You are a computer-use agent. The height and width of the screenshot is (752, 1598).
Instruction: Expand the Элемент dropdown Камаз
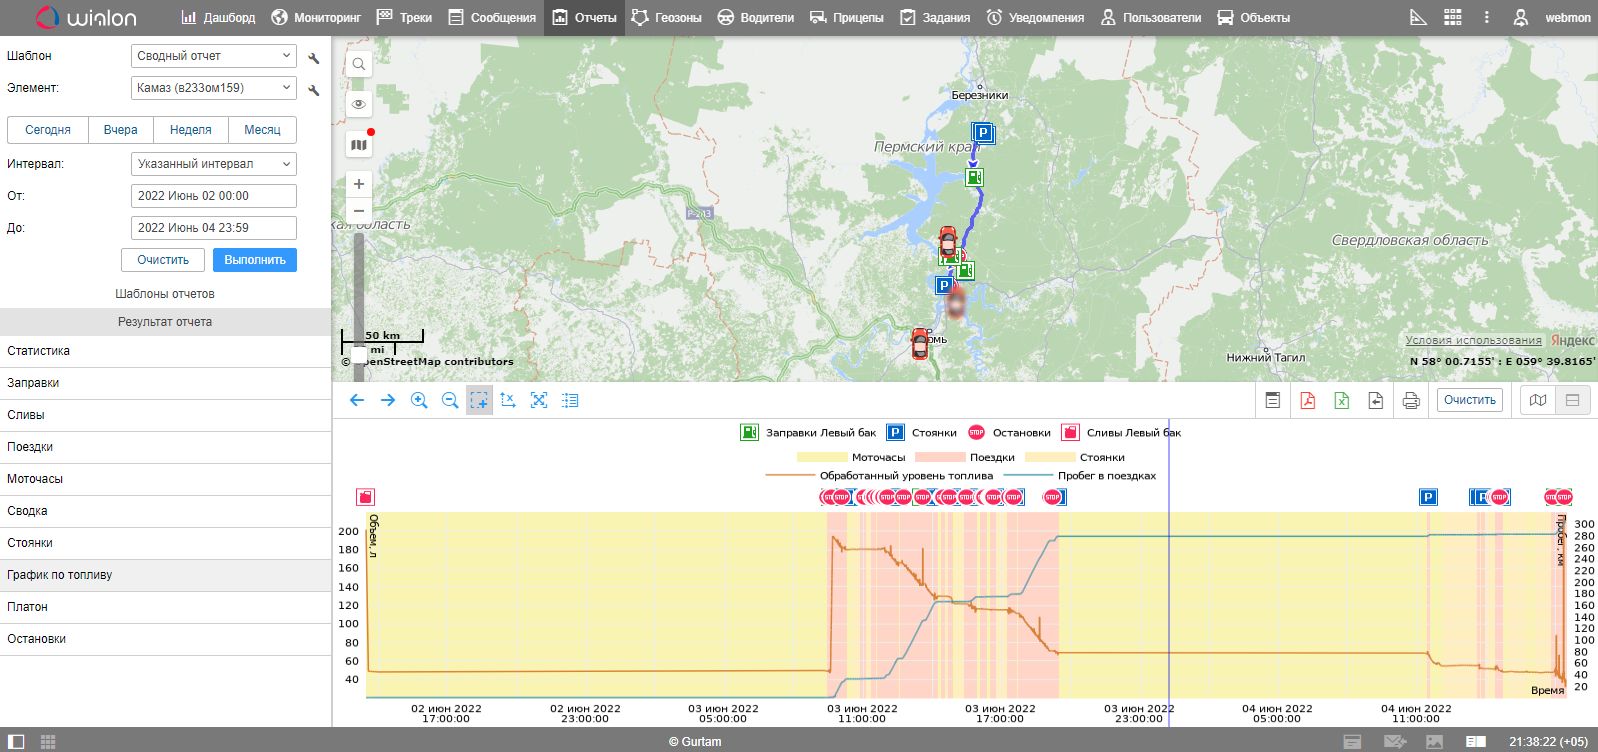click(213, 88)
